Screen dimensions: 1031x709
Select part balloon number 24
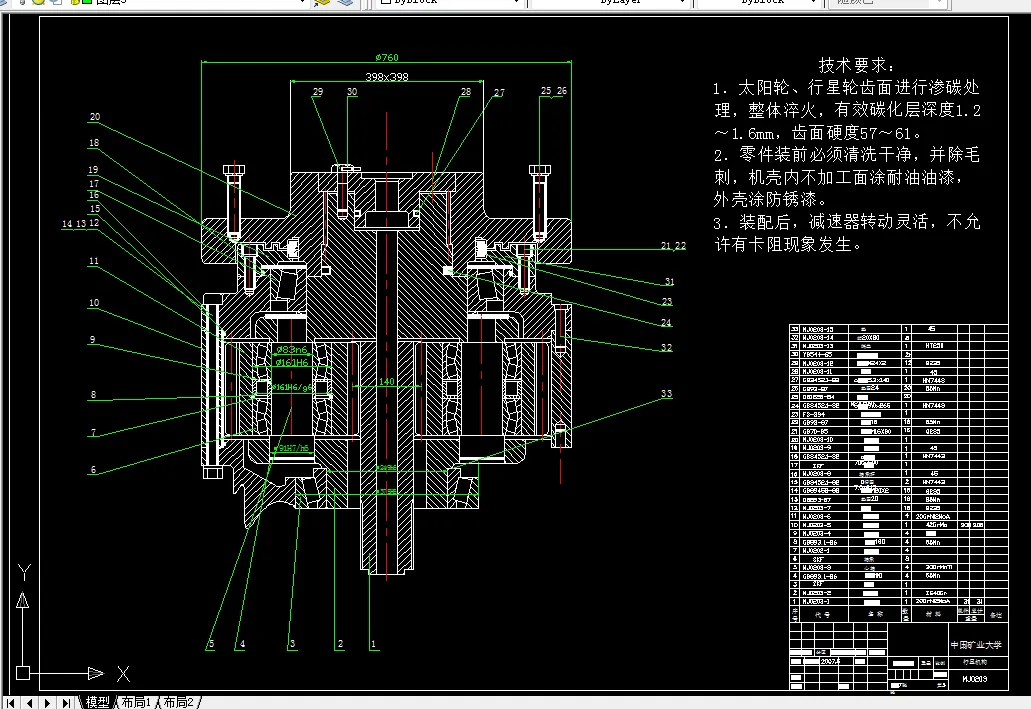(666, 322)
